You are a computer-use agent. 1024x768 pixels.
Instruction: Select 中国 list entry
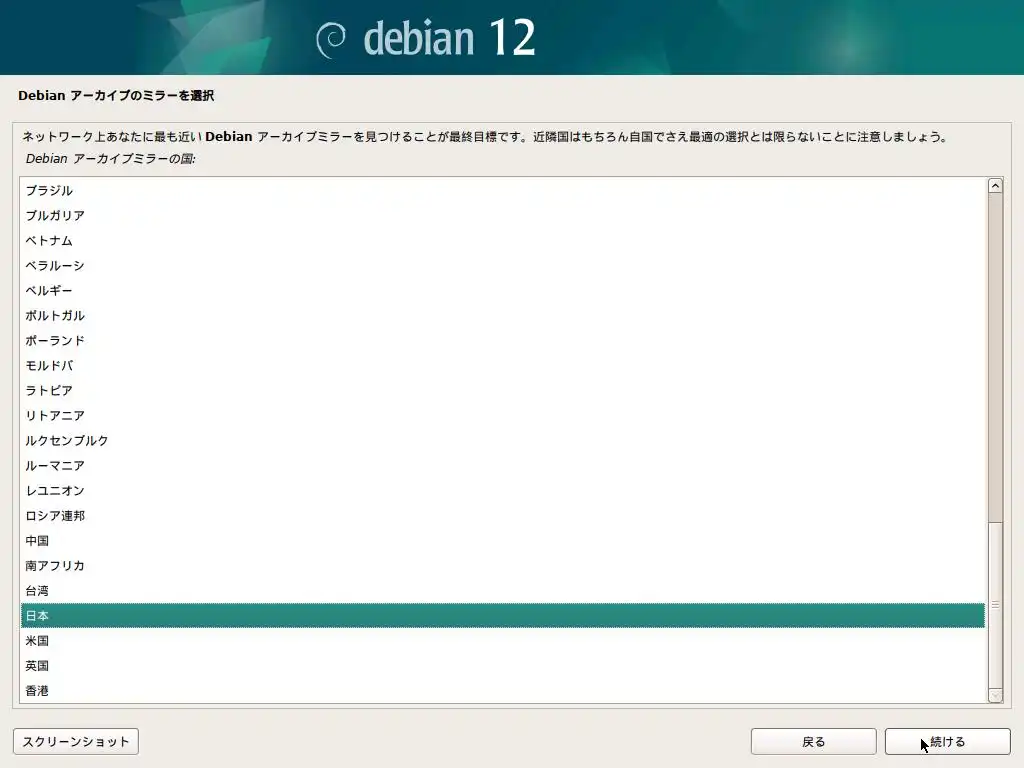[x=502, y=541]
